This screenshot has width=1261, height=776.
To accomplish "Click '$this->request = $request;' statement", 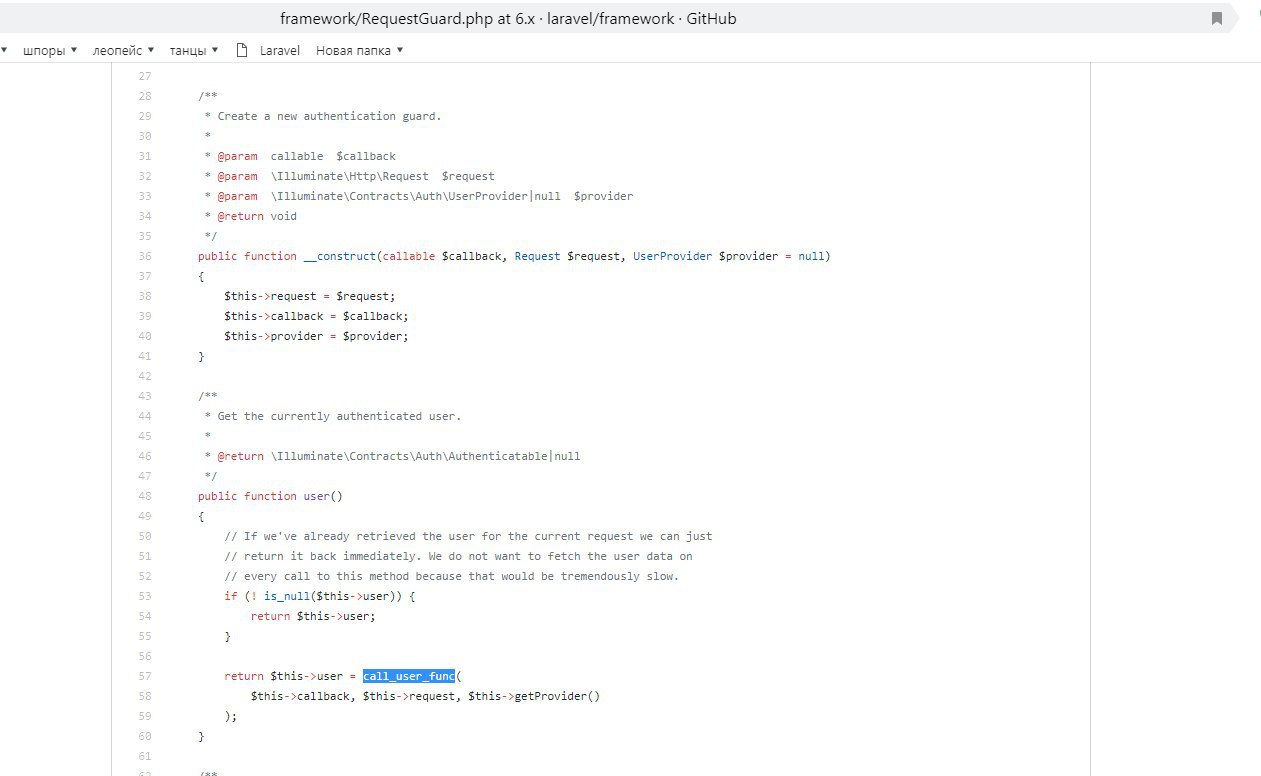I will coord(310,296).
